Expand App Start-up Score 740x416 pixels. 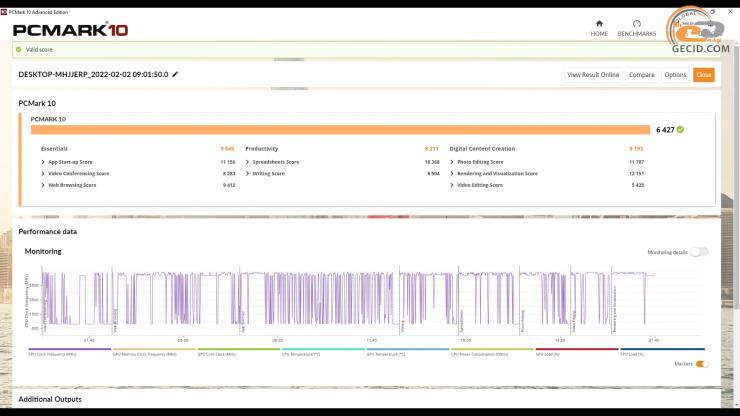(43, 162)
